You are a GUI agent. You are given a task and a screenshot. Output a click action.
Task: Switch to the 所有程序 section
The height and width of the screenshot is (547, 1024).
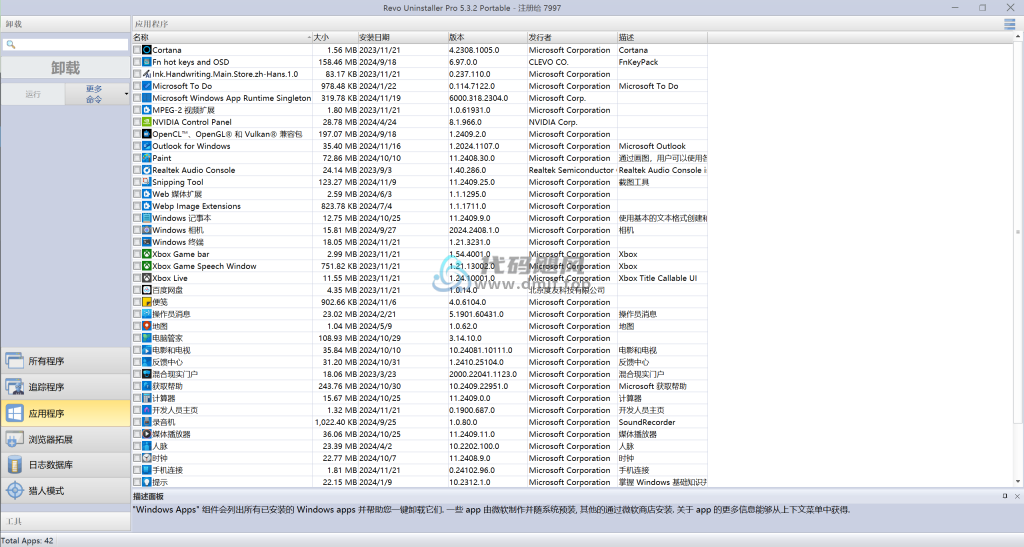pos(65,361)
